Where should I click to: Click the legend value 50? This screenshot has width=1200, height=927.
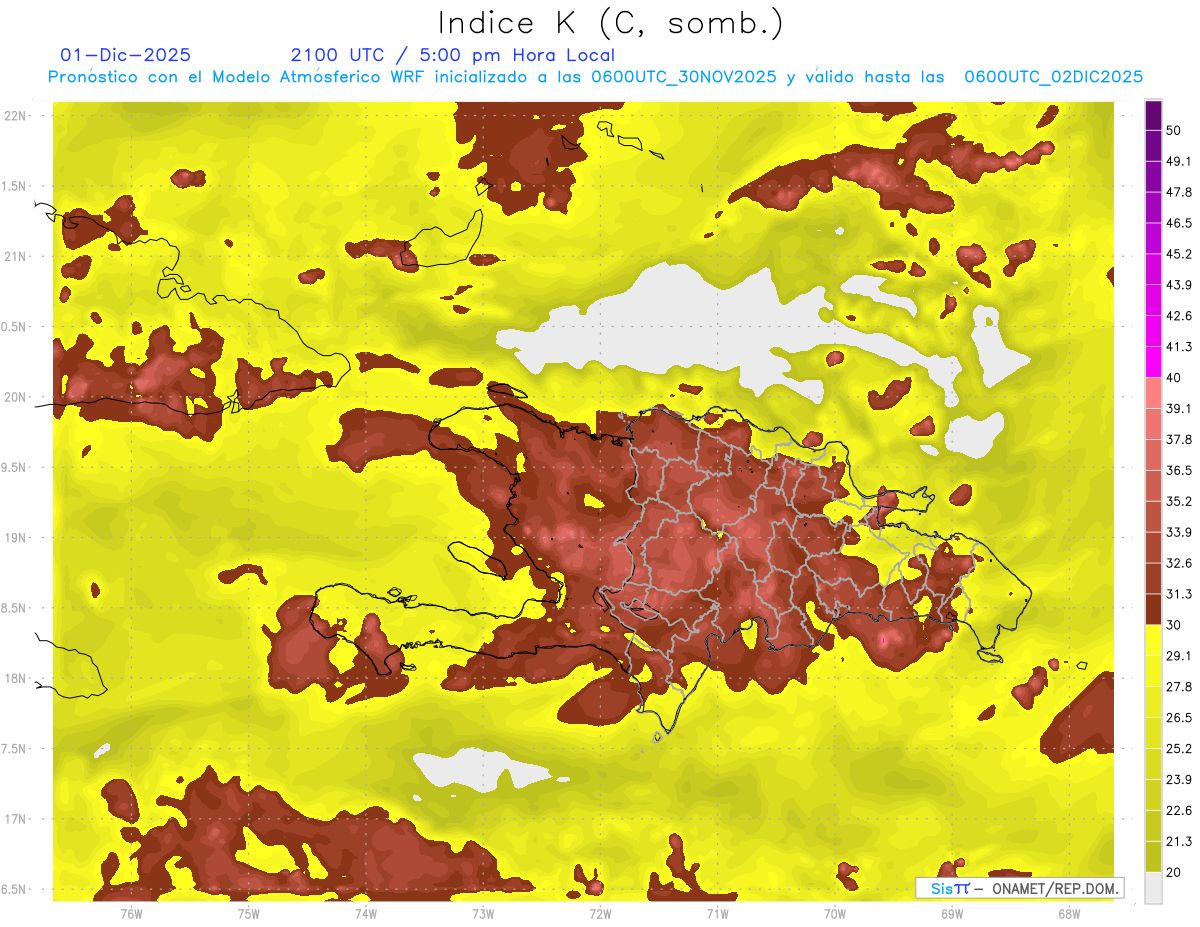[x=1174, y=130]
